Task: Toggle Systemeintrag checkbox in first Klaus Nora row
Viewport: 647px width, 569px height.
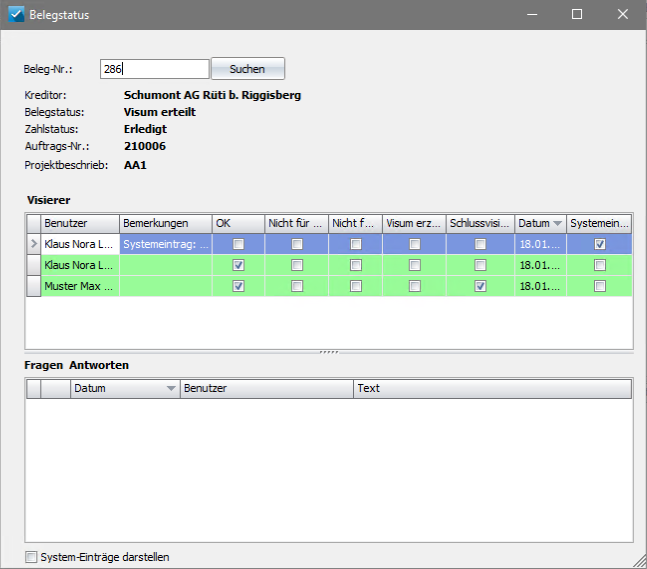Action: click(x=600, y=244)
